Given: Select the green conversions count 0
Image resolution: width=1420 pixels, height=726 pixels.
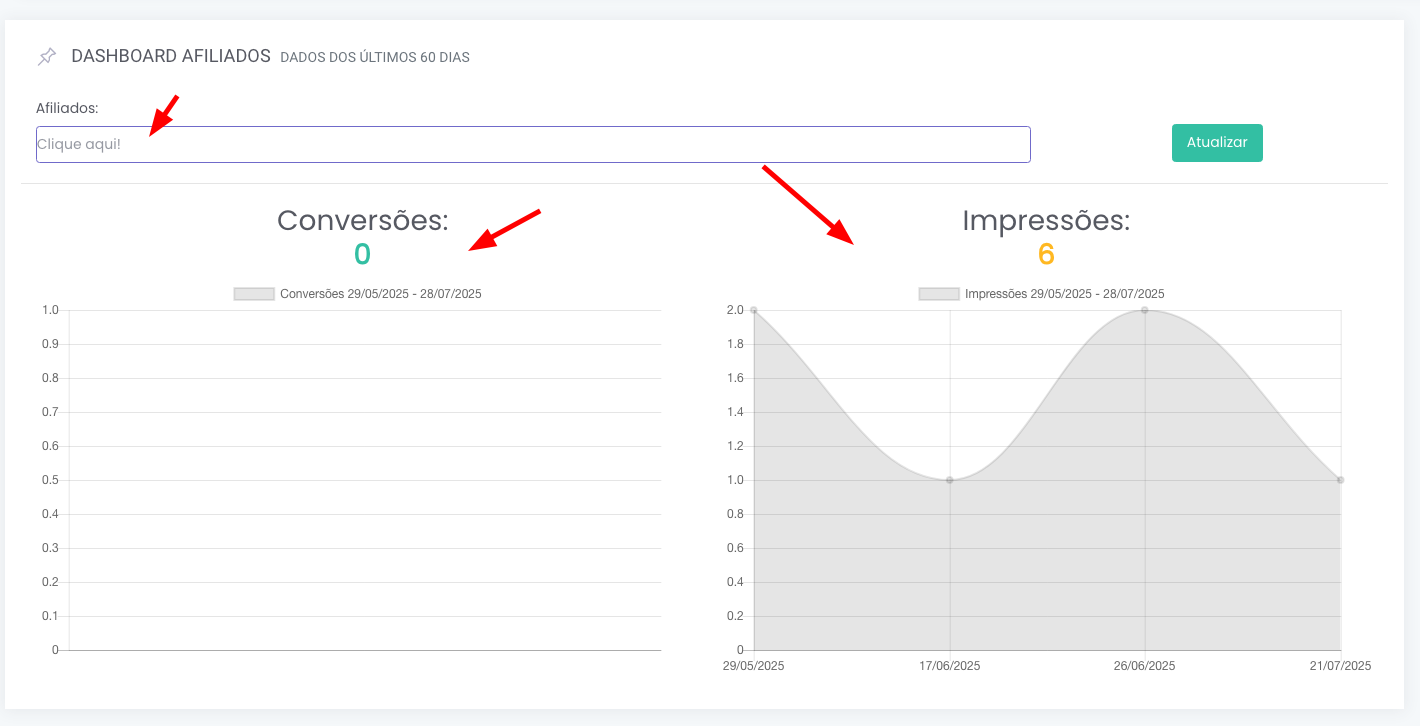Looking at the screenshot, I should [362, 255].
